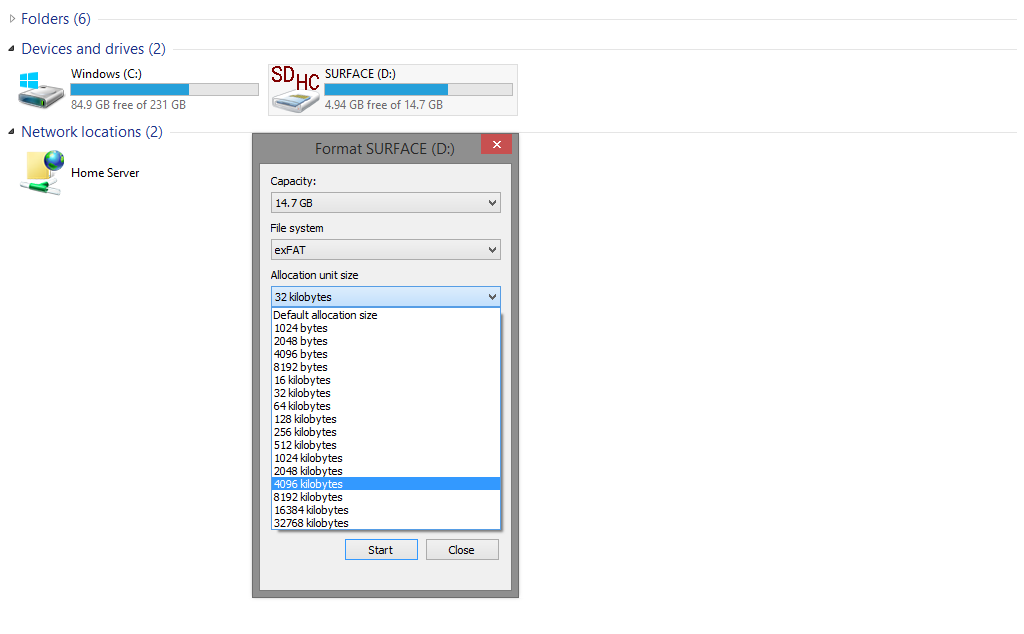Viewport: 1024px width, 634px height.
Task: Select the Home Server label
Action: point(105,173)
